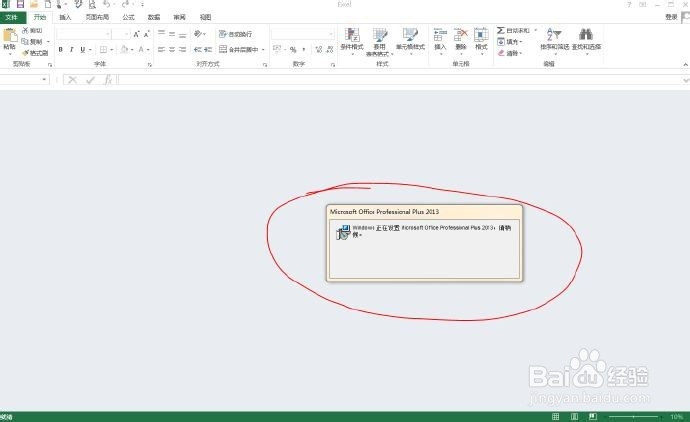Open the 文件 (File) tab
Viewport: 690px width, 422px height.
pyautogui.click(x=12, y=17)
